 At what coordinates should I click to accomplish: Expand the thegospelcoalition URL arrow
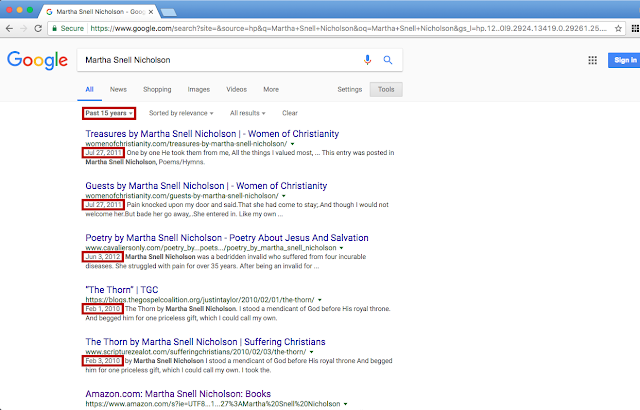[x=320, y=300]
